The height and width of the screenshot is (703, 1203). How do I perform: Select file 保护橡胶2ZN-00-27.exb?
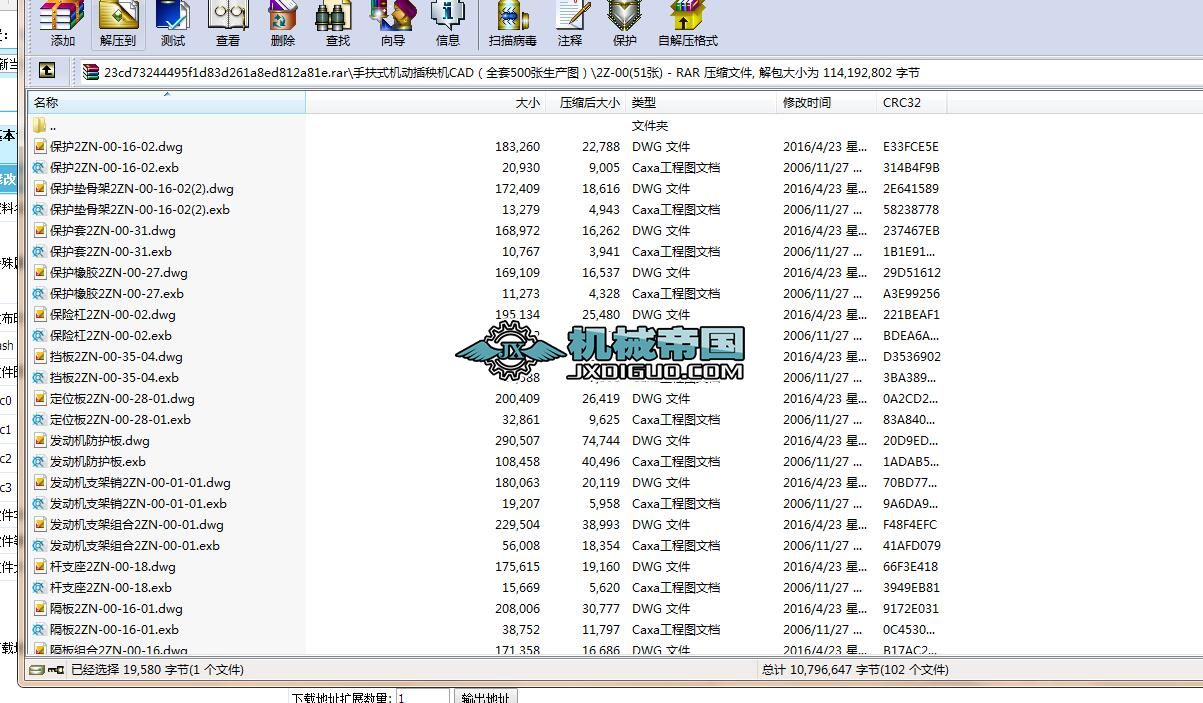pyautogui.click(x=116, y=293)
